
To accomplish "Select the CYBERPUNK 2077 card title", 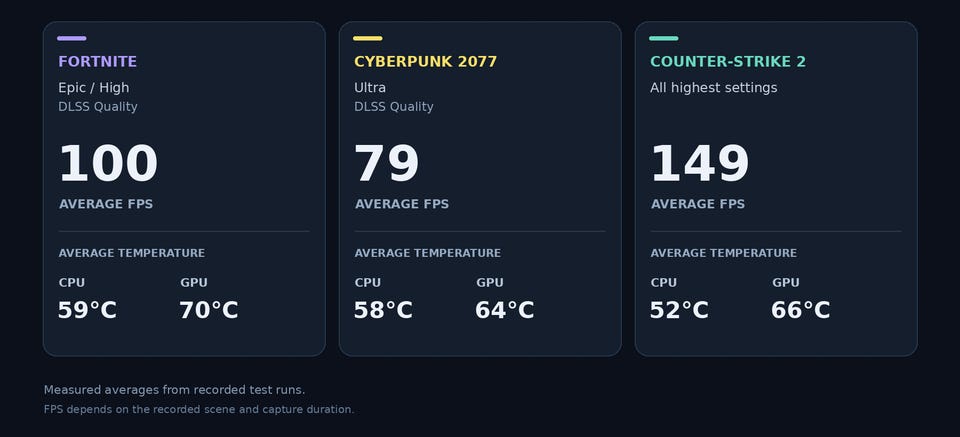I will tap(426, 62).
